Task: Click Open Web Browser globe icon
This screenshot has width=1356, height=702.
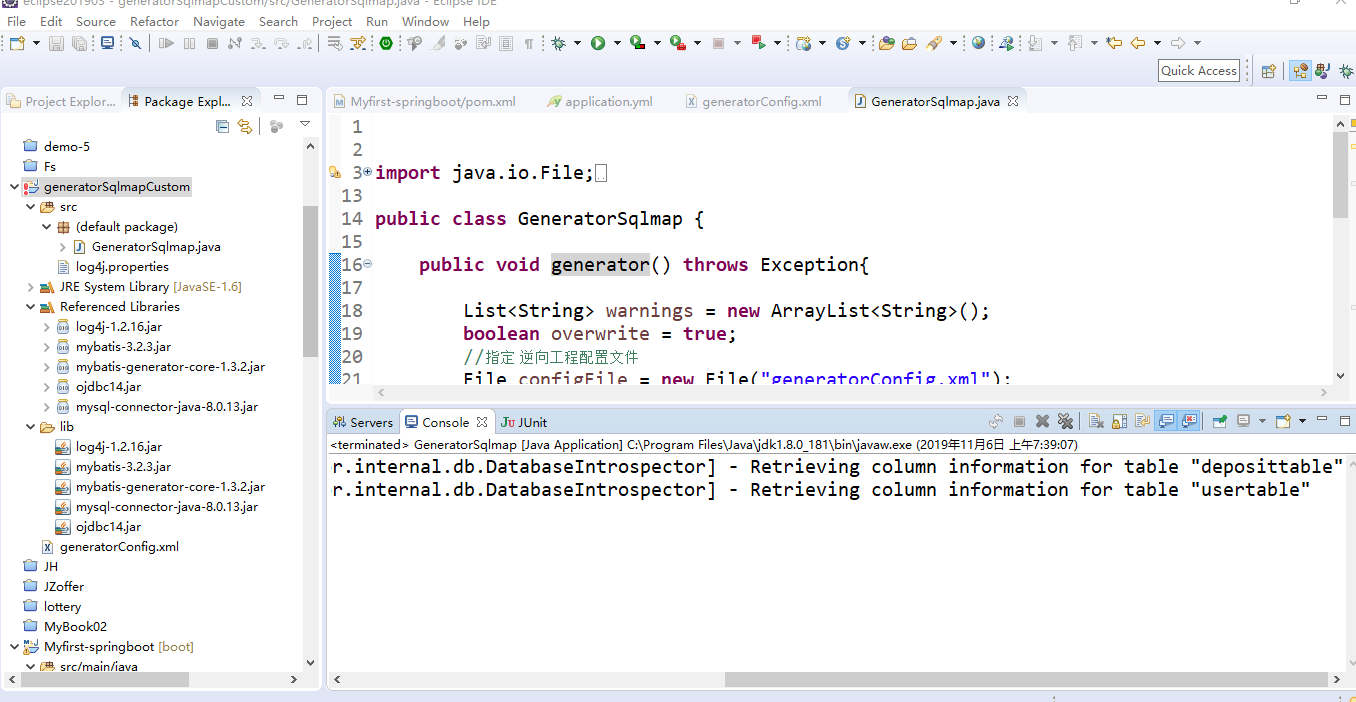Action: (x=979, y=43)
